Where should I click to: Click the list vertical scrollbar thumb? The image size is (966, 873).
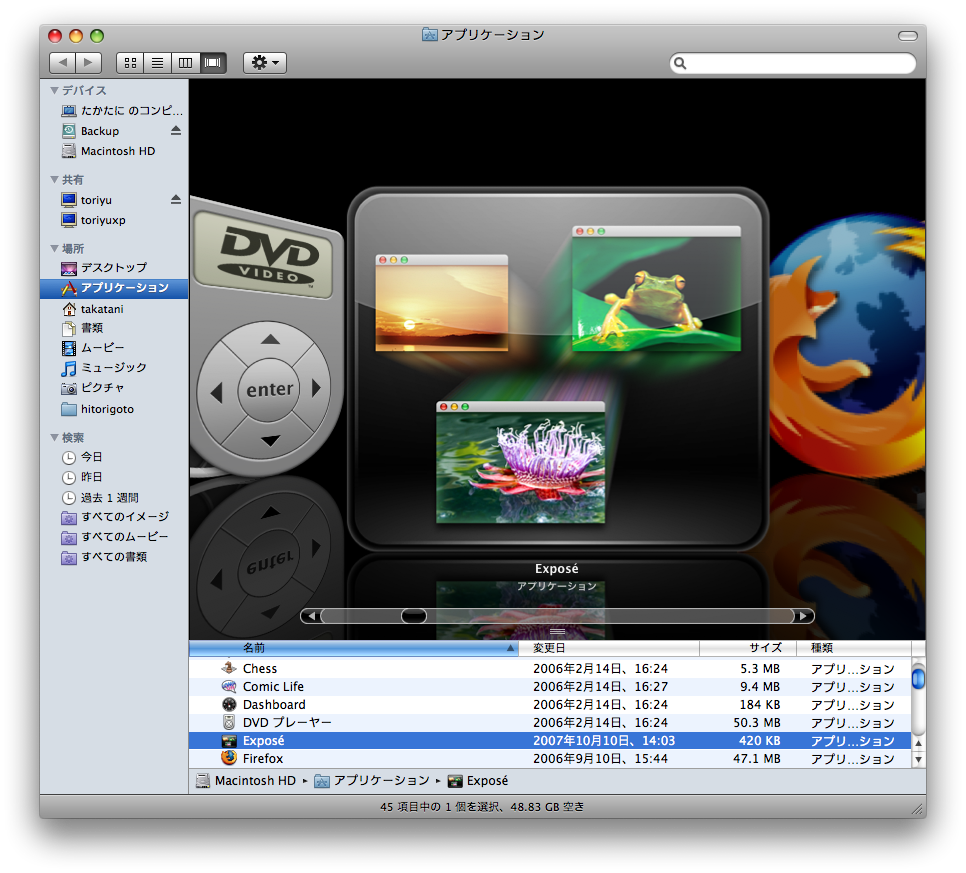tap(918, 678)
